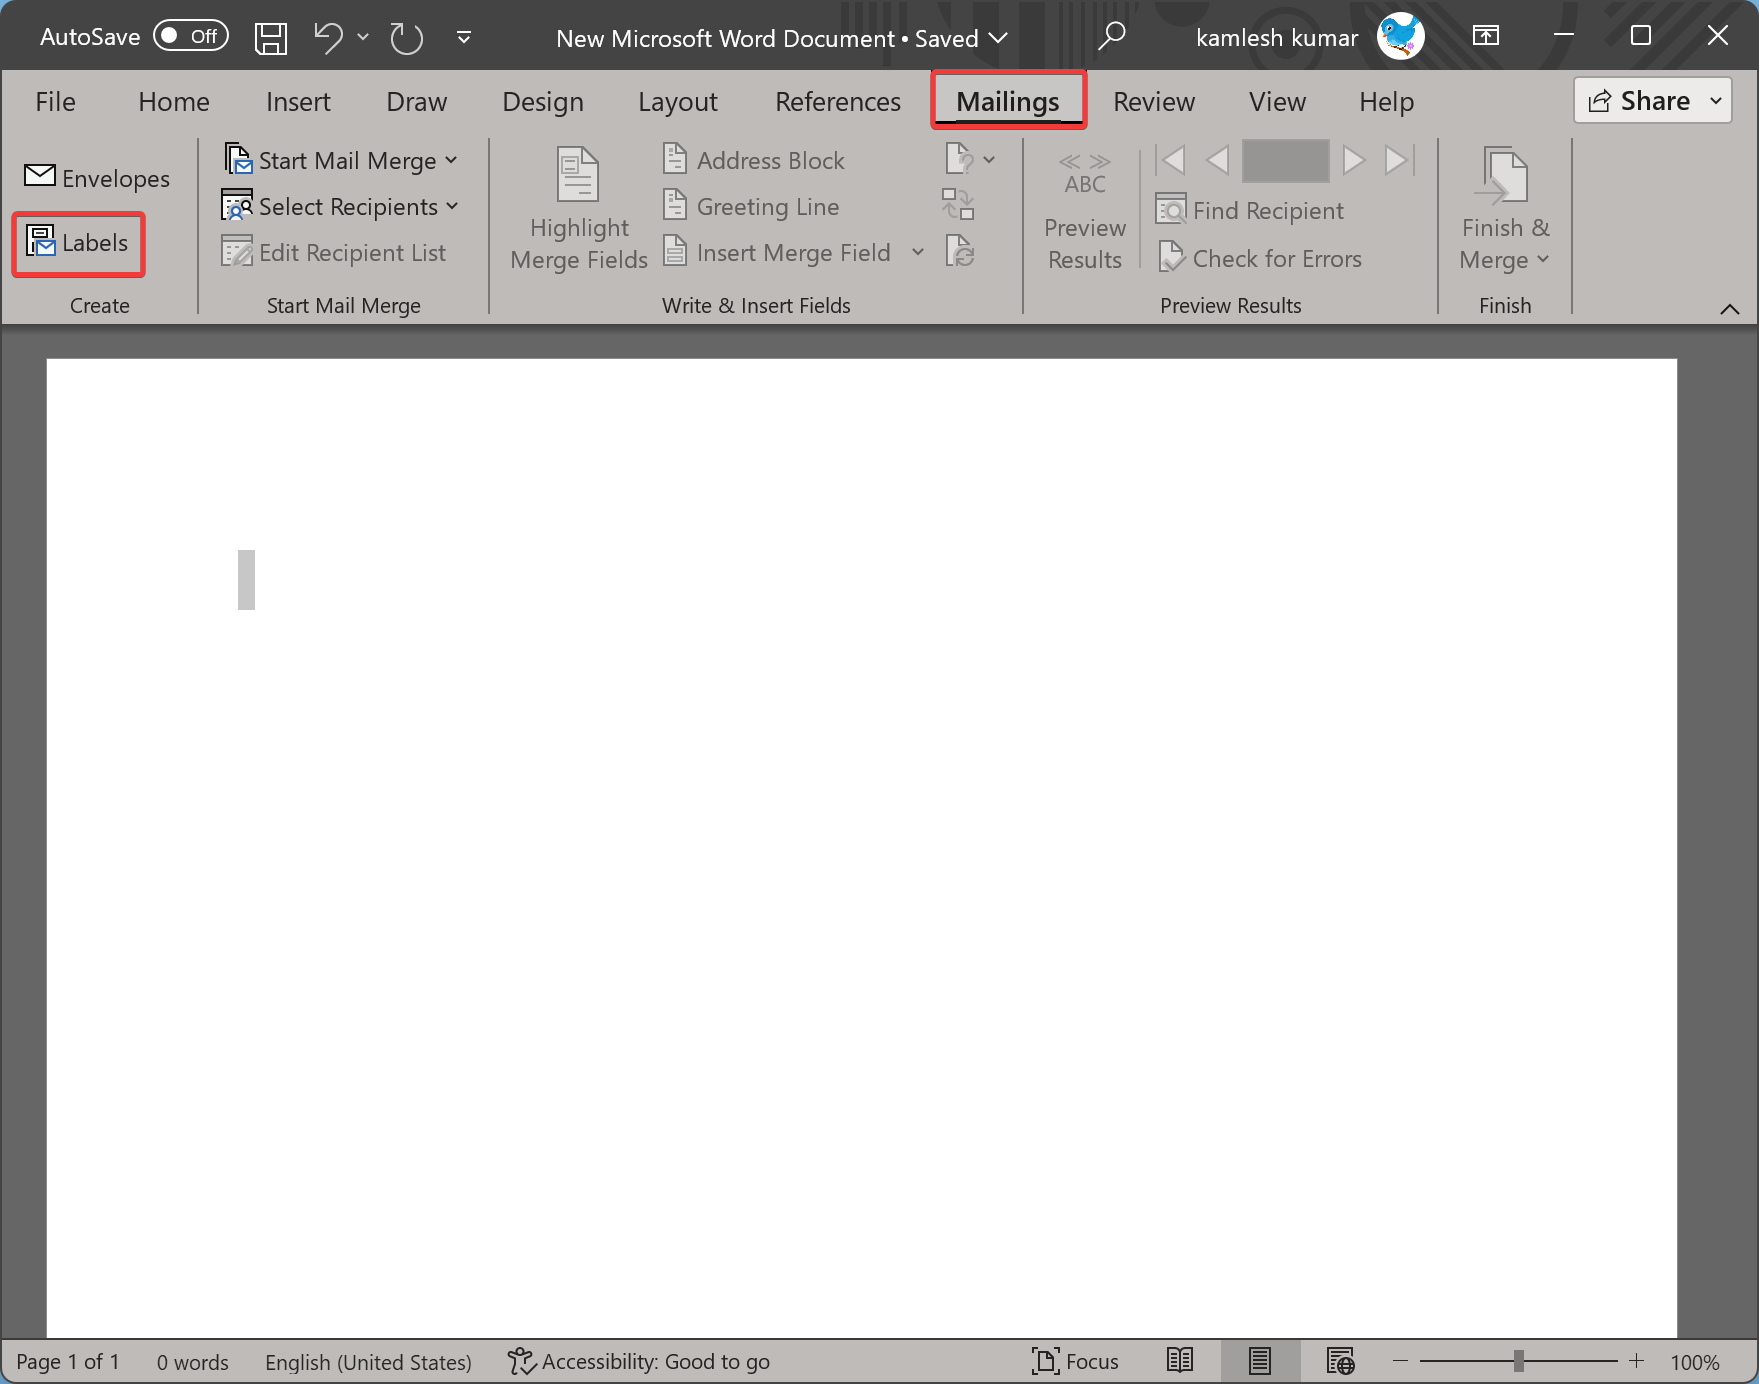Go to Previous Record arrow
The height and width of the screenshot is (1384, 1759).
point(1217,160)
